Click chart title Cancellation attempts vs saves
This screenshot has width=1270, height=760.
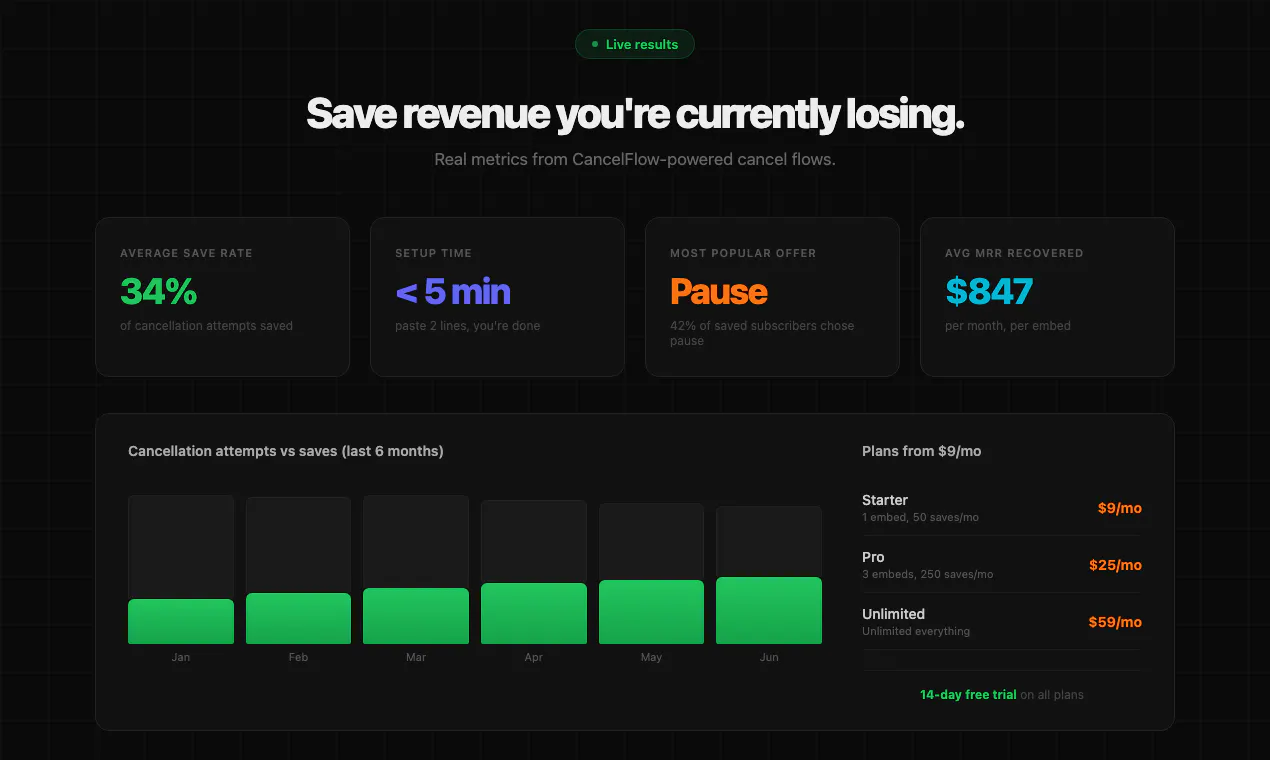(286, 451)
